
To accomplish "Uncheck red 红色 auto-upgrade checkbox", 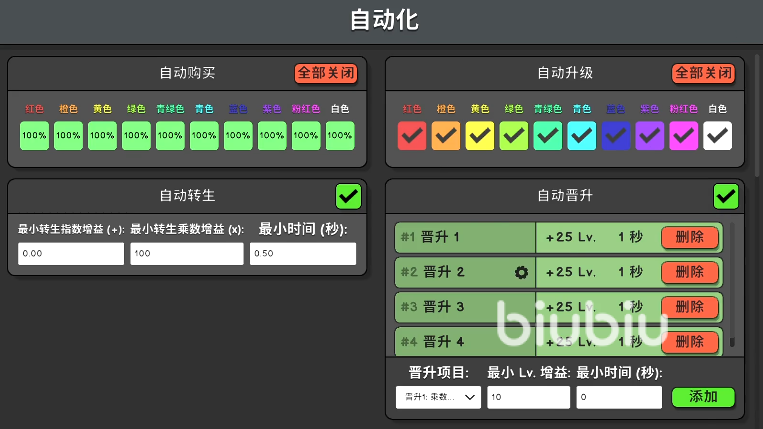I will coord(412,135).
